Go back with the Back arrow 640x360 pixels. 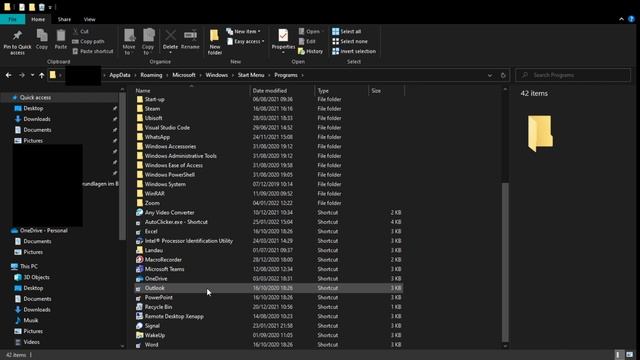click(x=9, y=75)
